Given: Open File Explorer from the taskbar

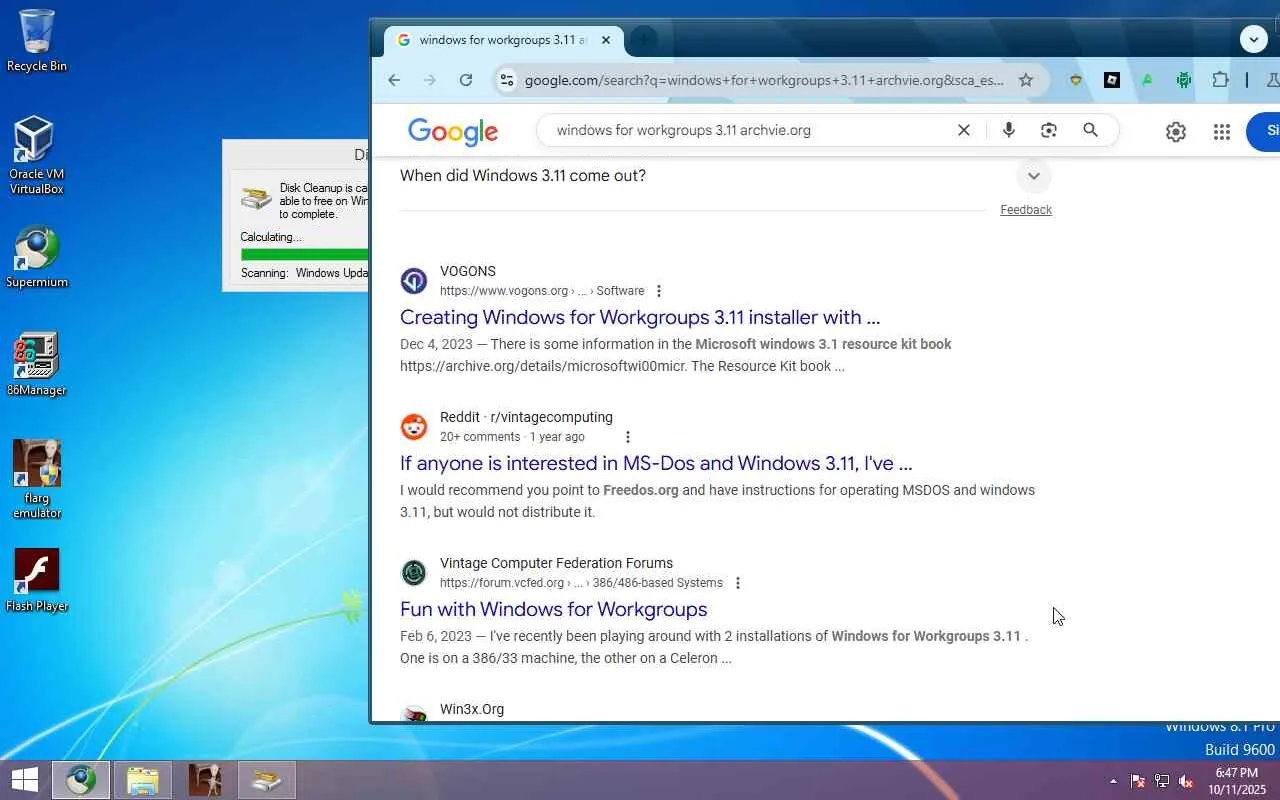Looking at the screenshot, I should pyautogui.click(x=143, y=780).
